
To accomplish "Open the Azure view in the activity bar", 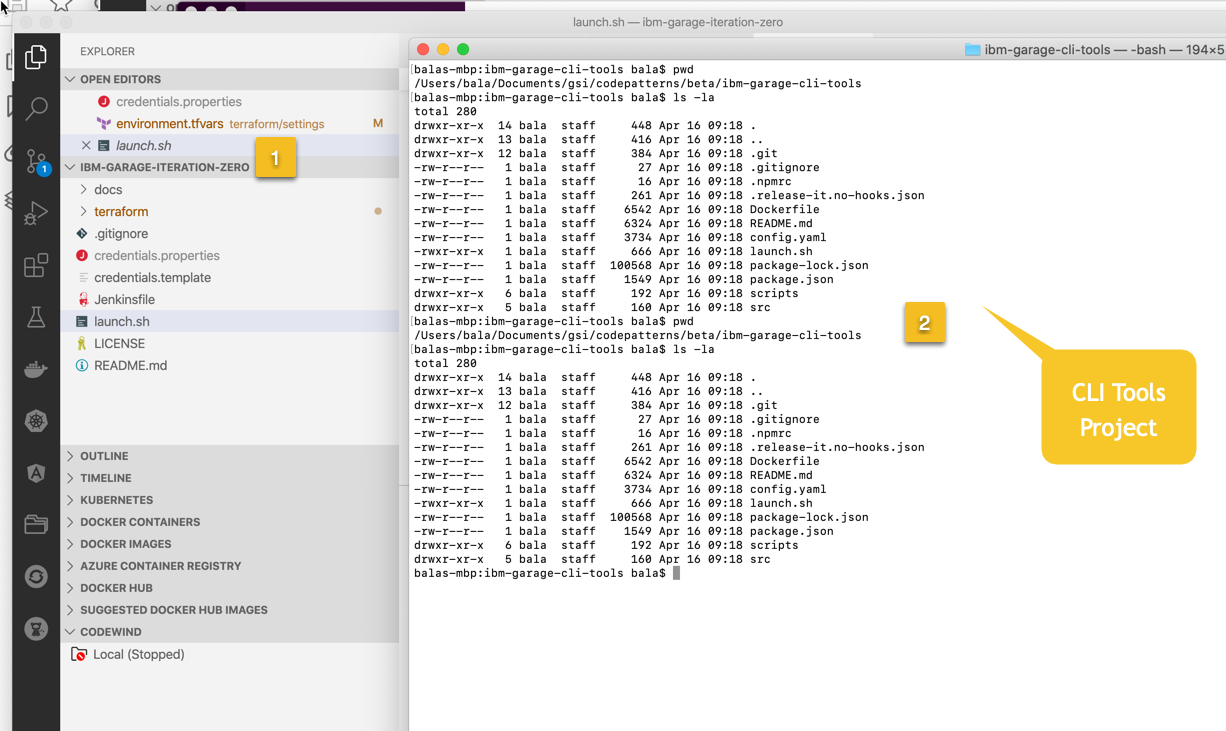I will (36, 473).
